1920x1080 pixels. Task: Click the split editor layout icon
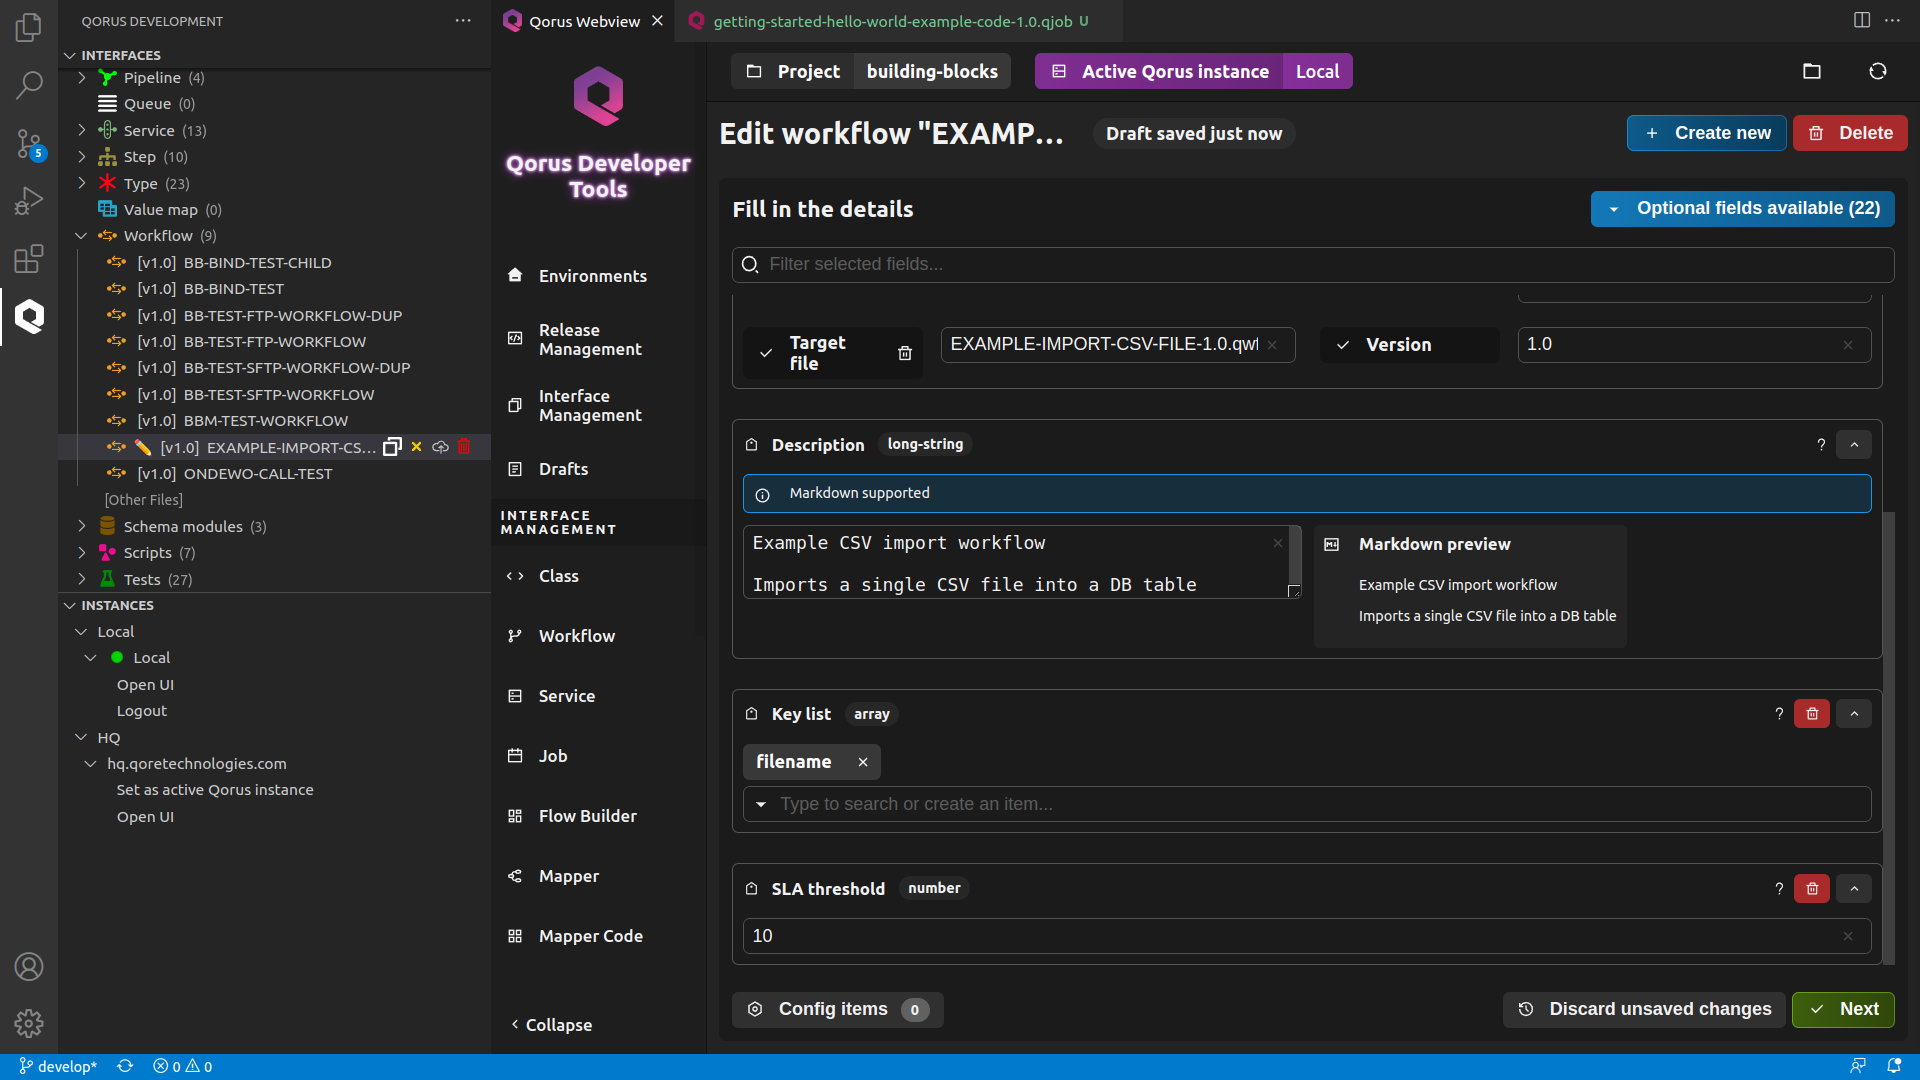coord(1862,20)
